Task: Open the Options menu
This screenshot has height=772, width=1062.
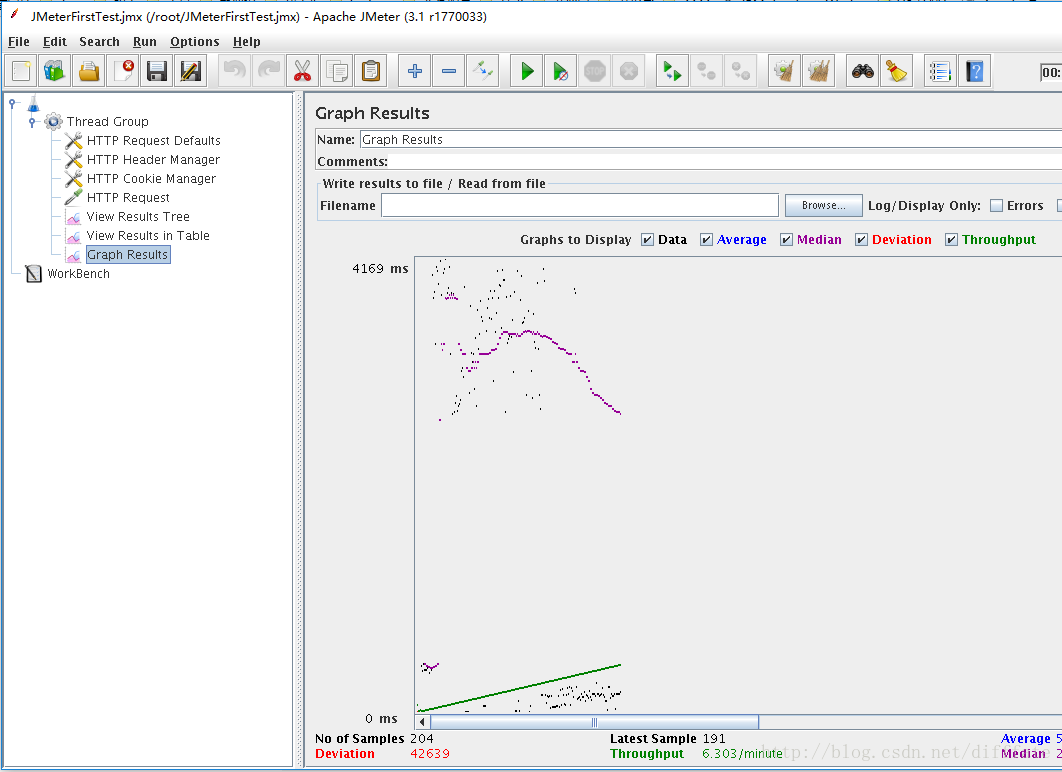Action: [194, 42]
